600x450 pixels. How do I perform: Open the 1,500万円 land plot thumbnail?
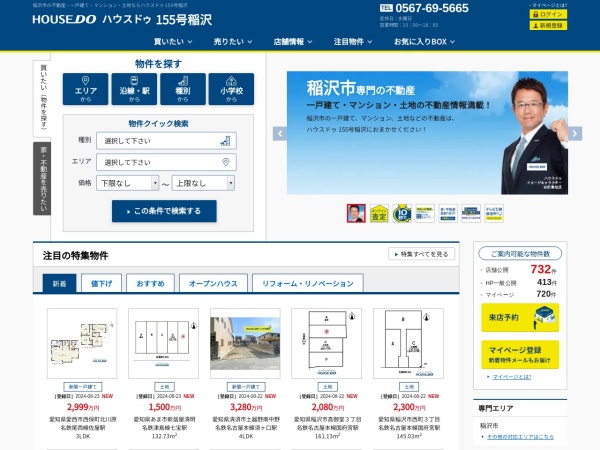tap(163, 344)
